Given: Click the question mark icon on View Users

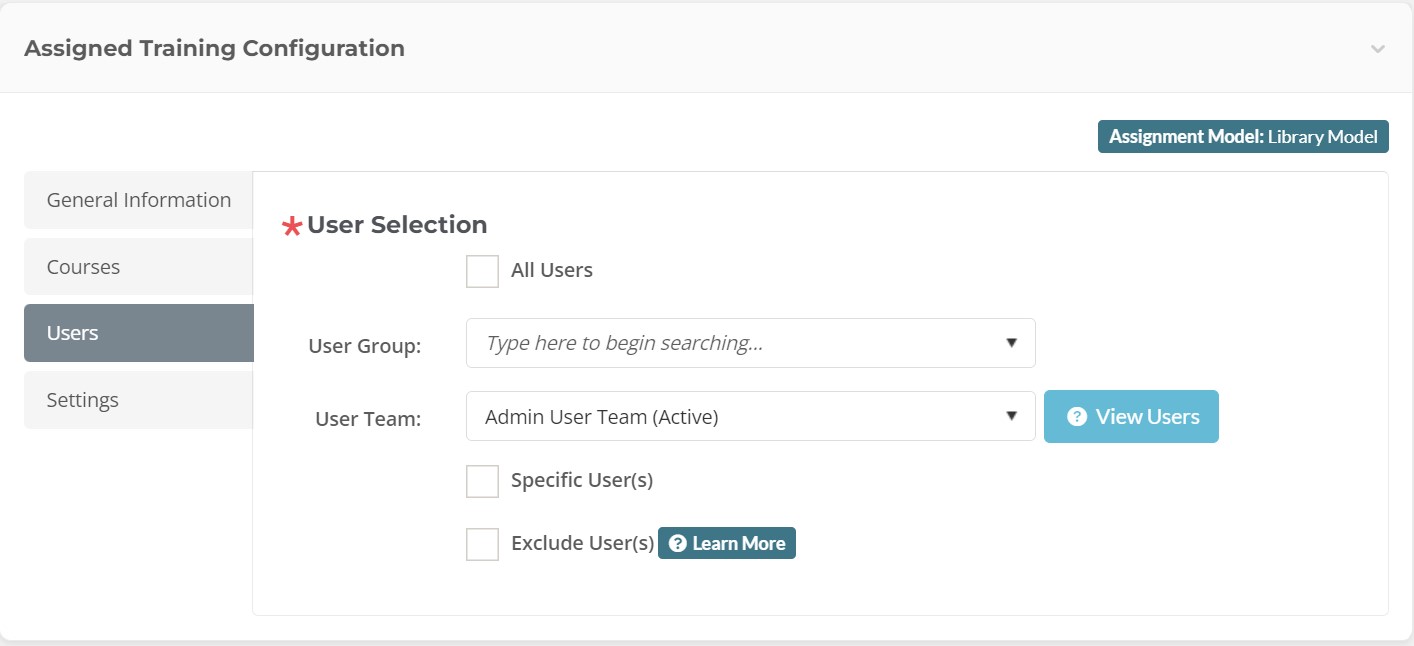Looking at the screenshot, I should (x=1077, y=417).
